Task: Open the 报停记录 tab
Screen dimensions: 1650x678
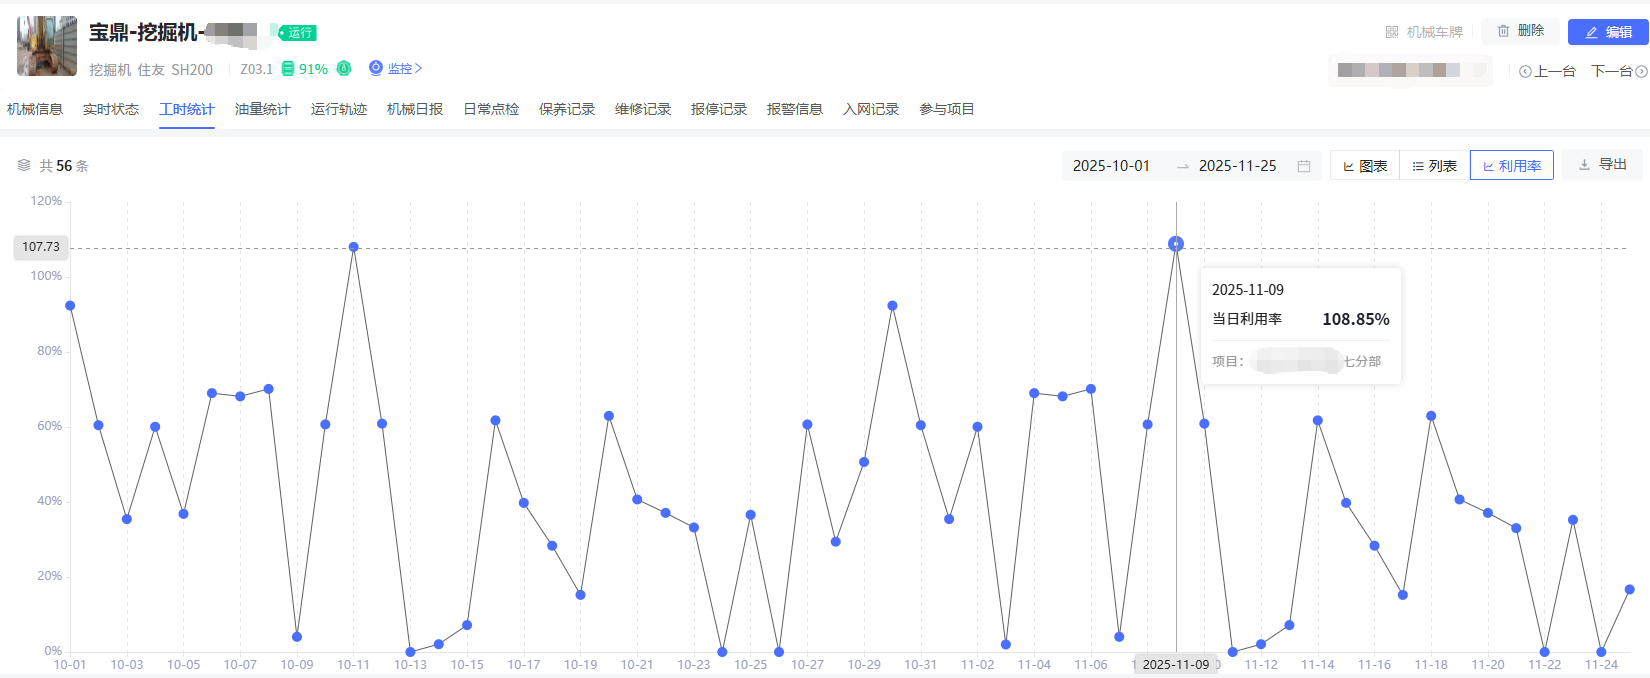Action: click(719, 109)
